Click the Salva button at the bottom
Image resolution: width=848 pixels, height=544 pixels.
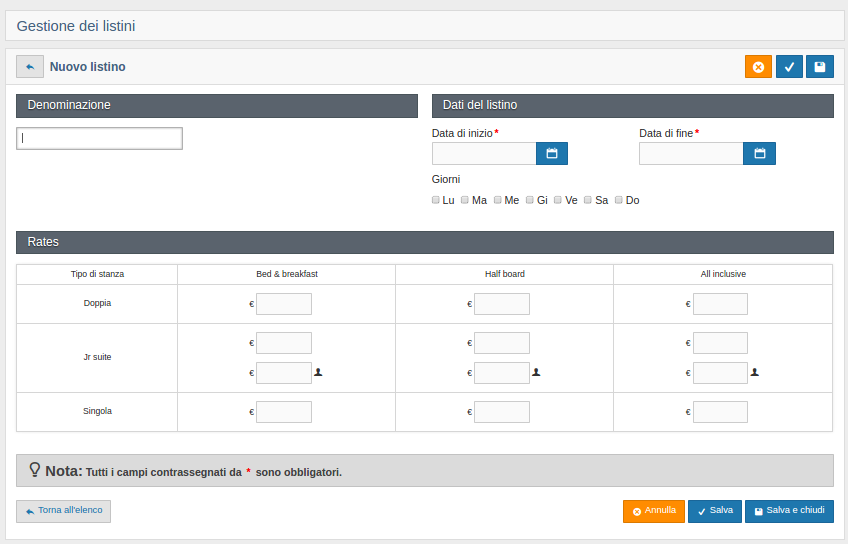[x=715, y=511]
